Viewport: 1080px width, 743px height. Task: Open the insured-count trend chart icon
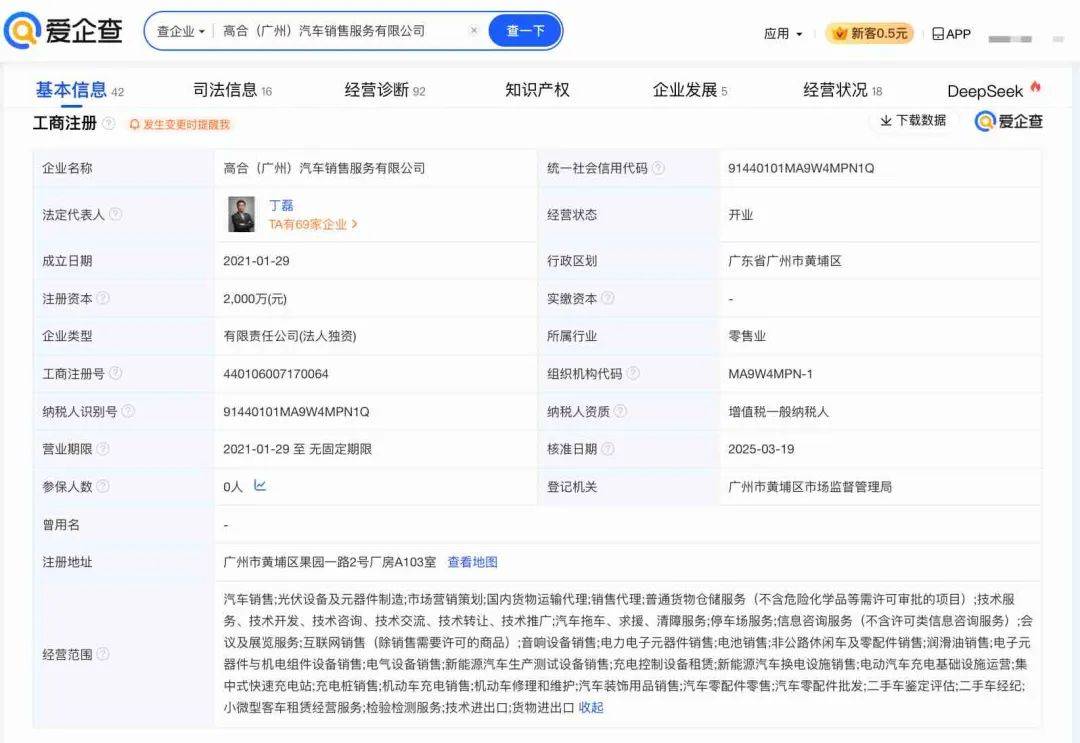pos(260,485)
